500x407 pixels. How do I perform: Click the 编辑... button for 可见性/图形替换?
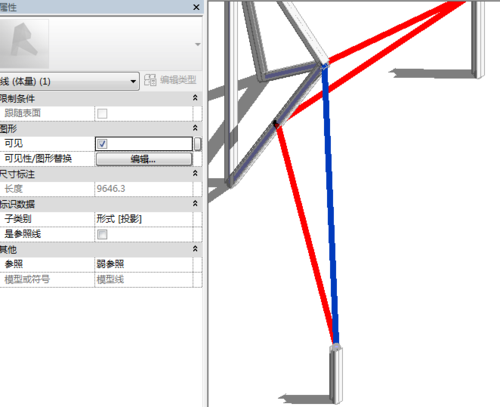(x=144, y=159)
